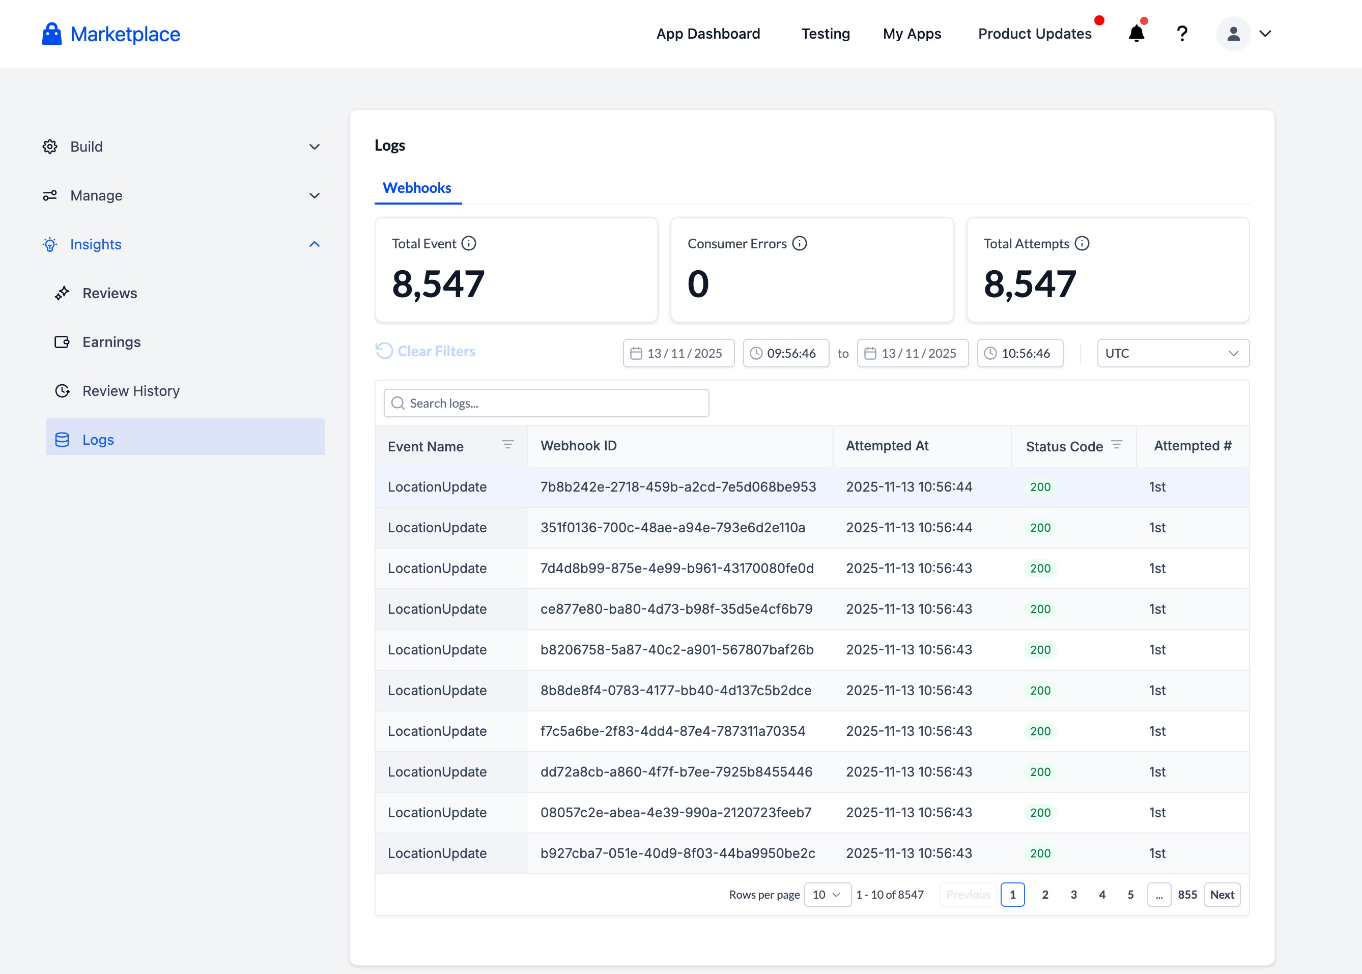Collapse the Insights sidebar section

183,245
